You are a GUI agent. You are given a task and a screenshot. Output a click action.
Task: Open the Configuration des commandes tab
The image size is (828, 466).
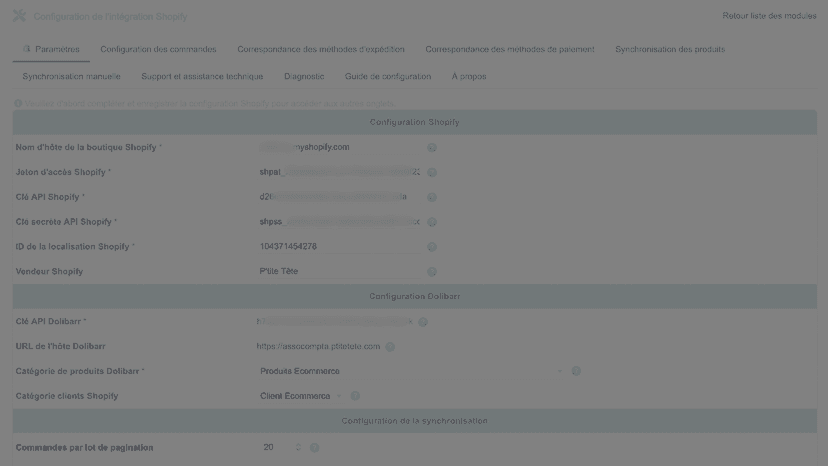[x=158, y=49]
